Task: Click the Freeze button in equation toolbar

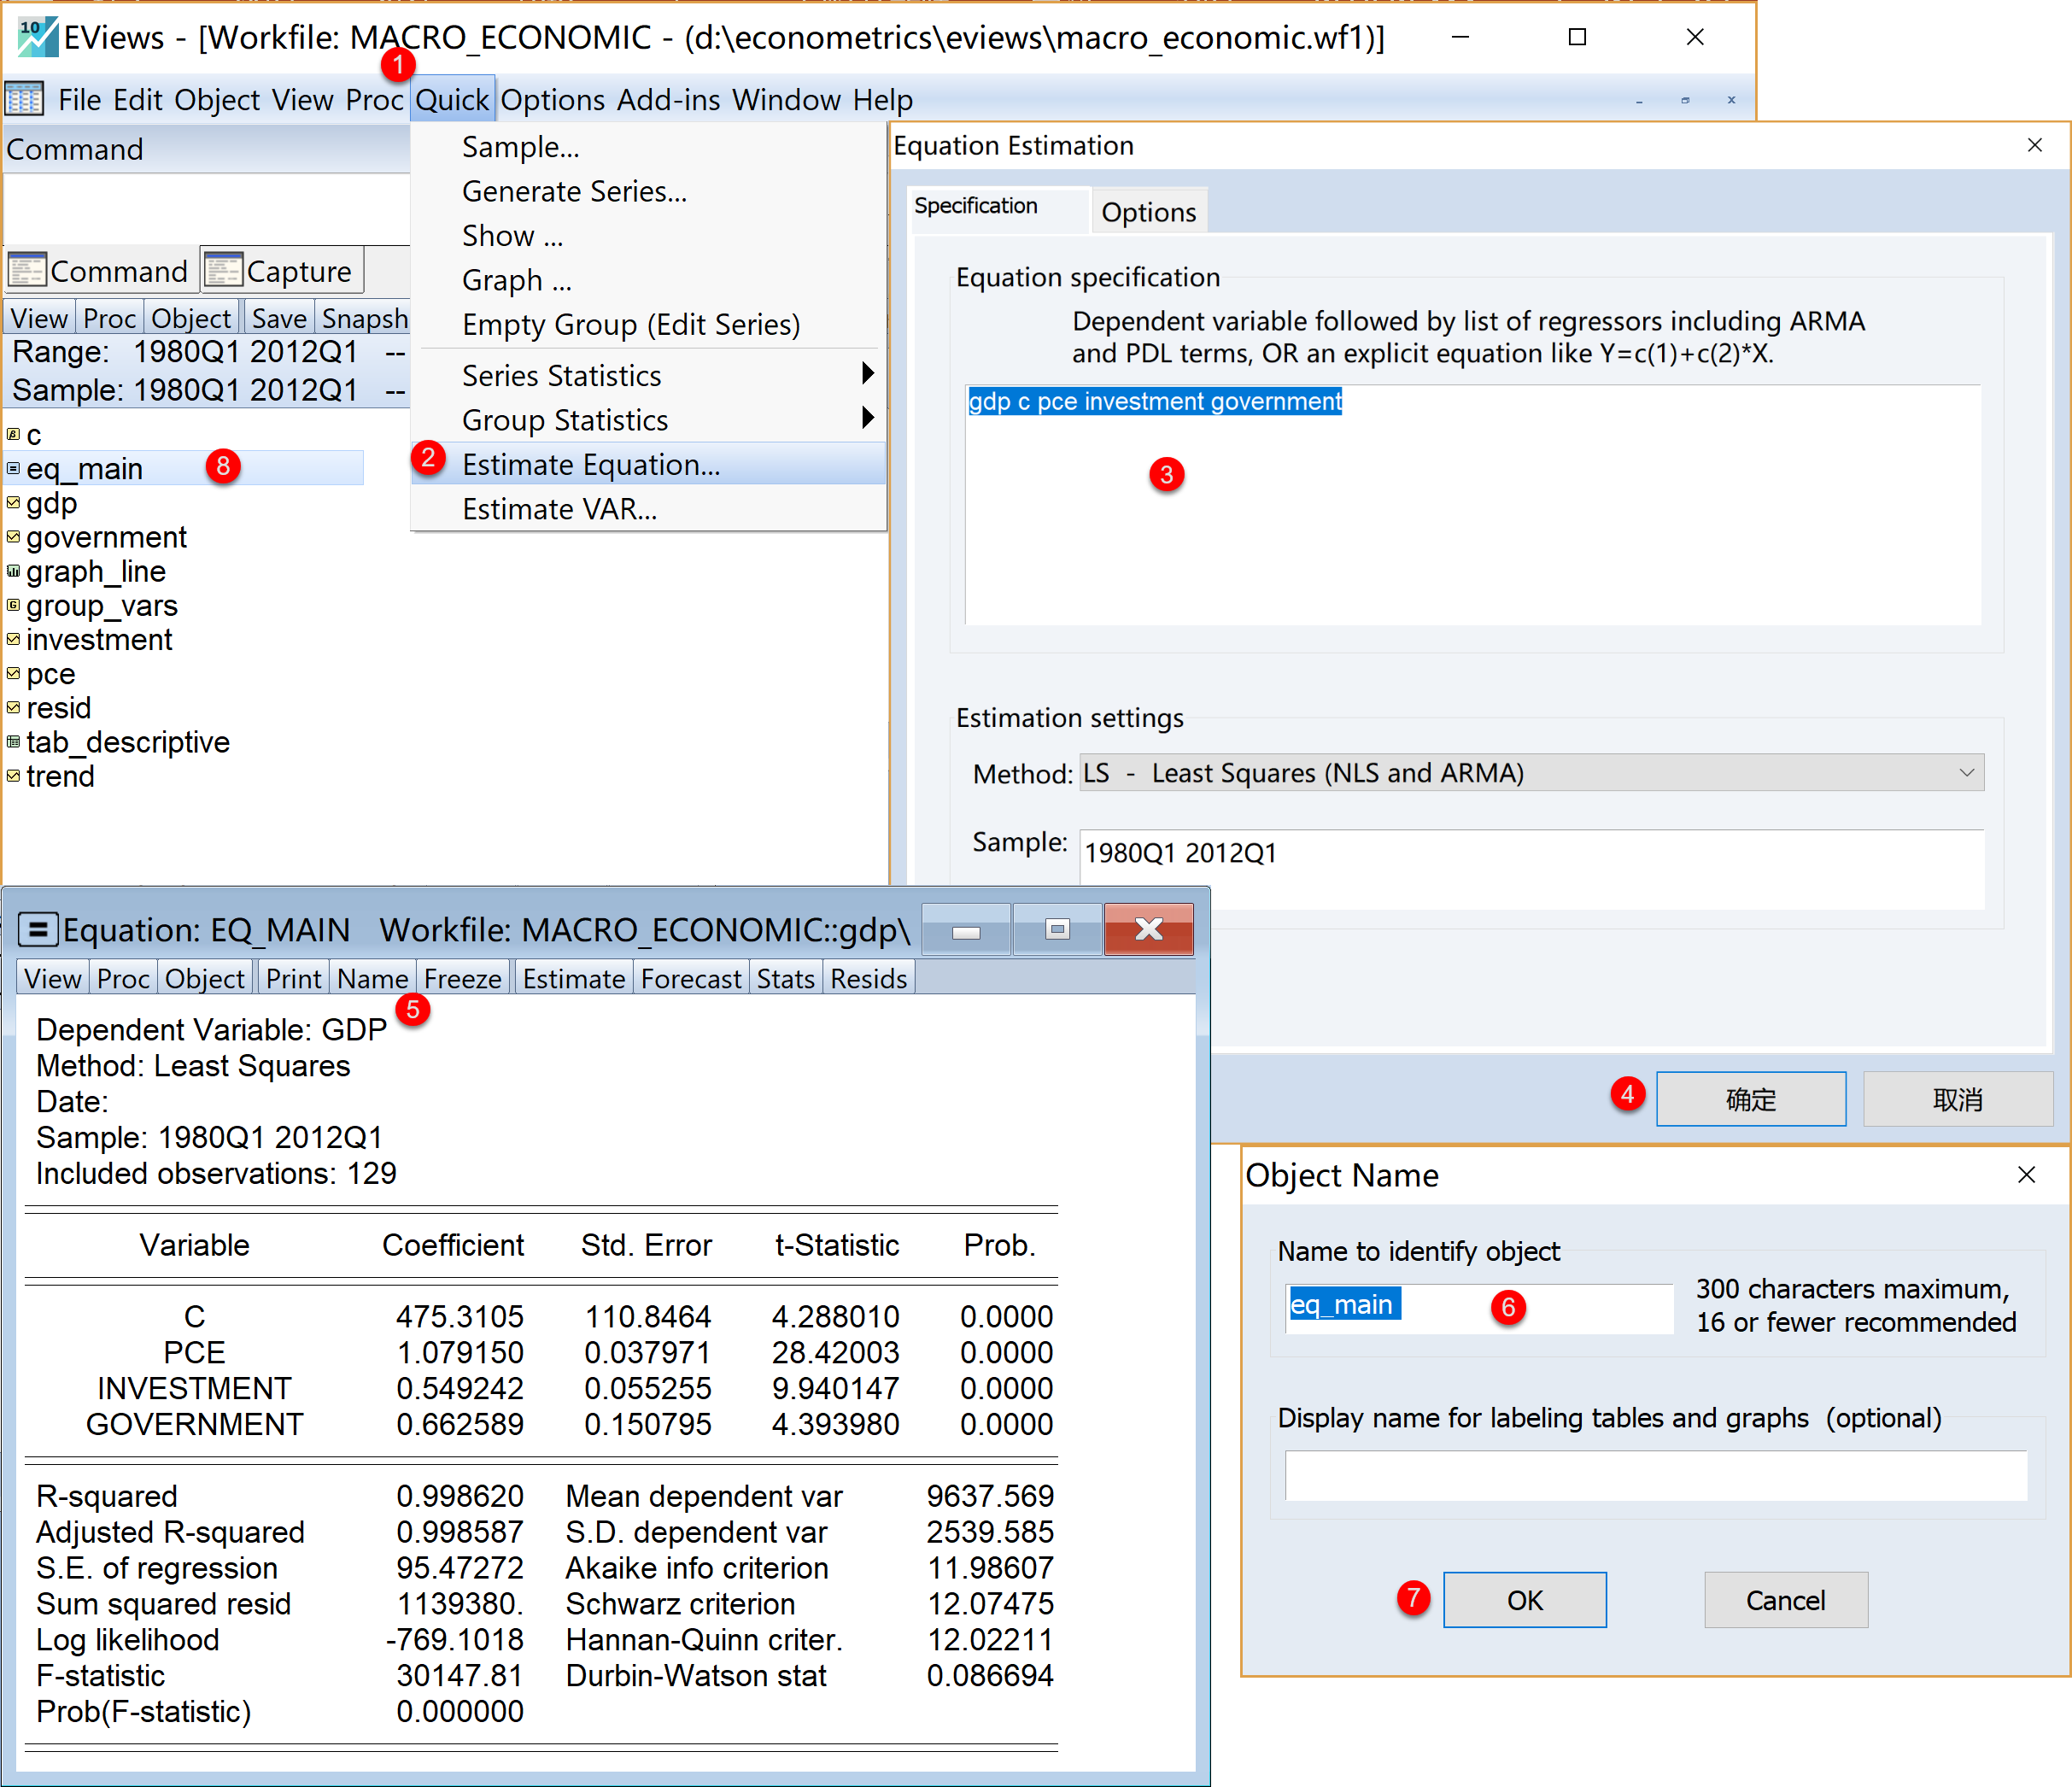Action: coord(462,978)
